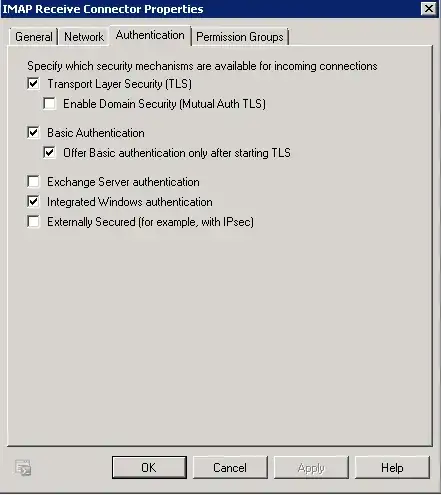Enable Domain Security (Mutual Auth TLS) checkbox

(x=49, y=104)
